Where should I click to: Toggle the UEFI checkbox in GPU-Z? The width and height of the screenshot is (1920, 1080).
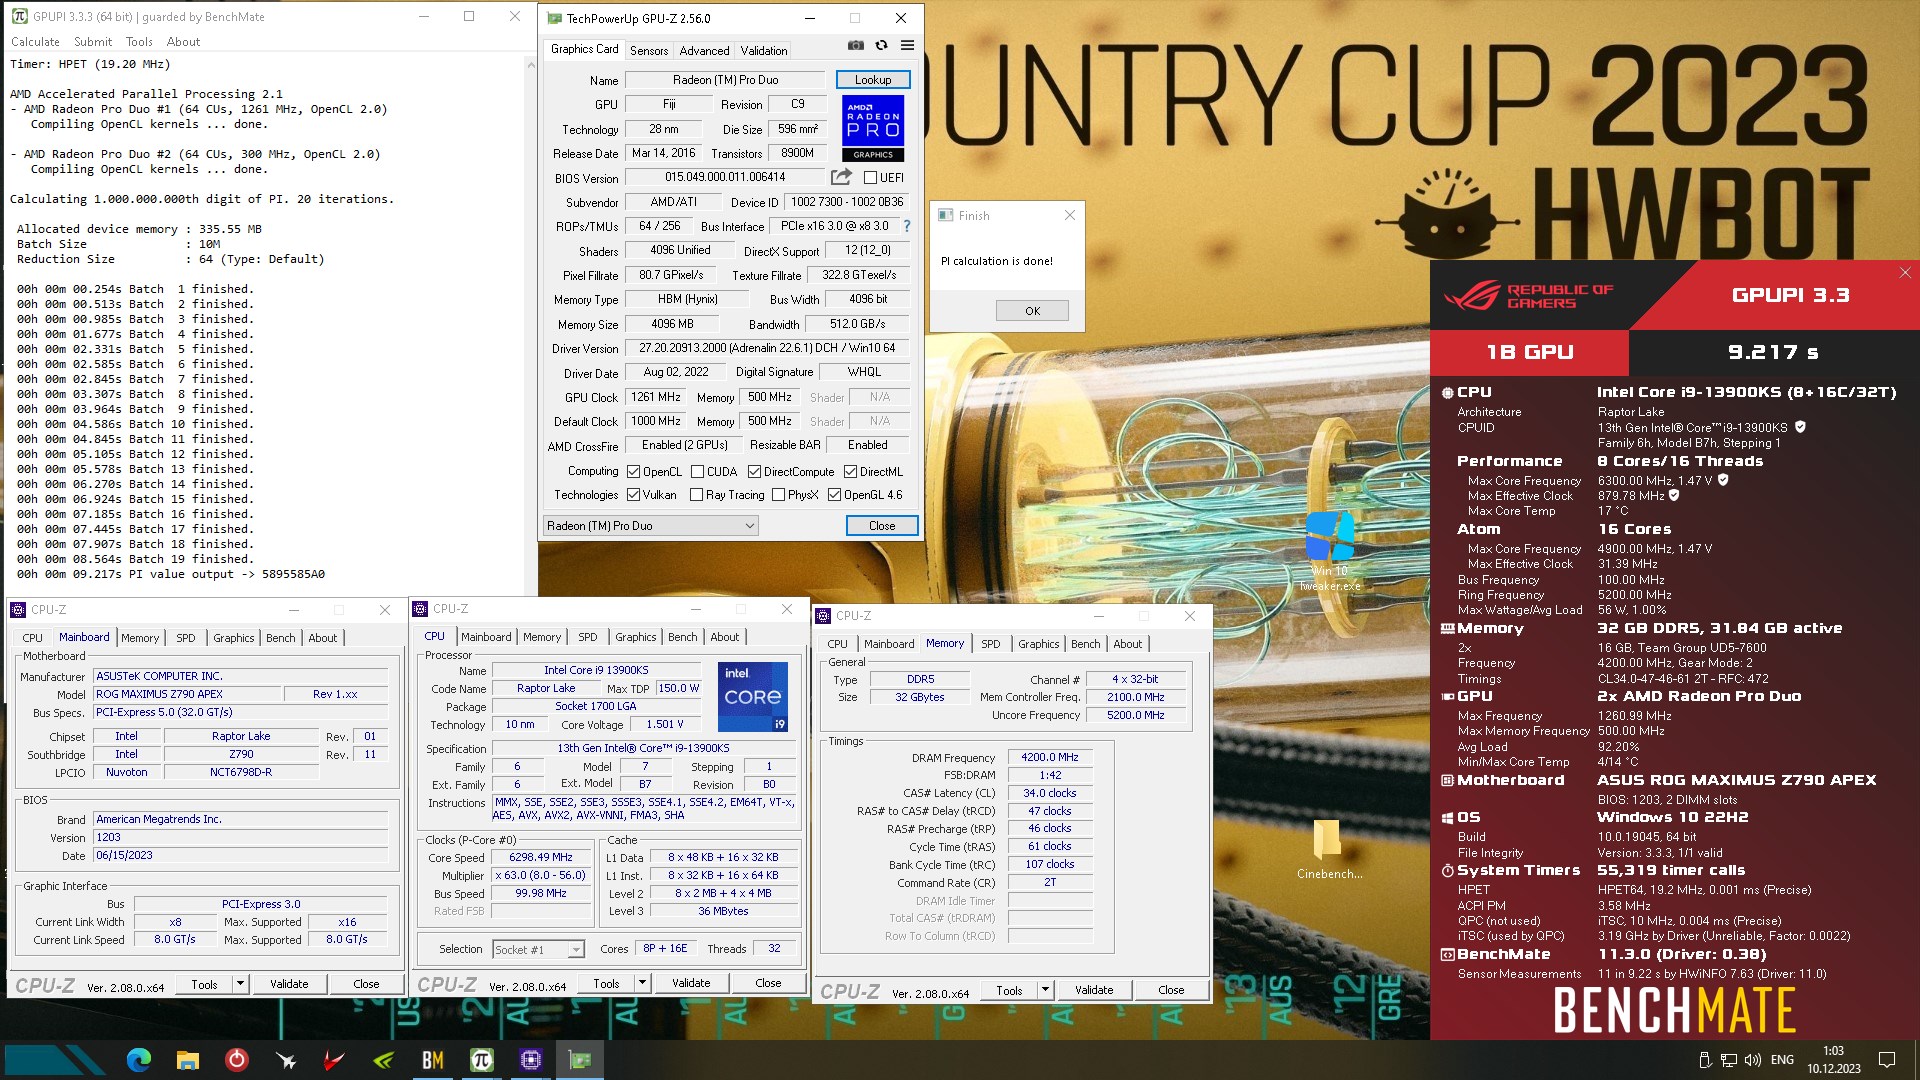(x=870, y=178)
